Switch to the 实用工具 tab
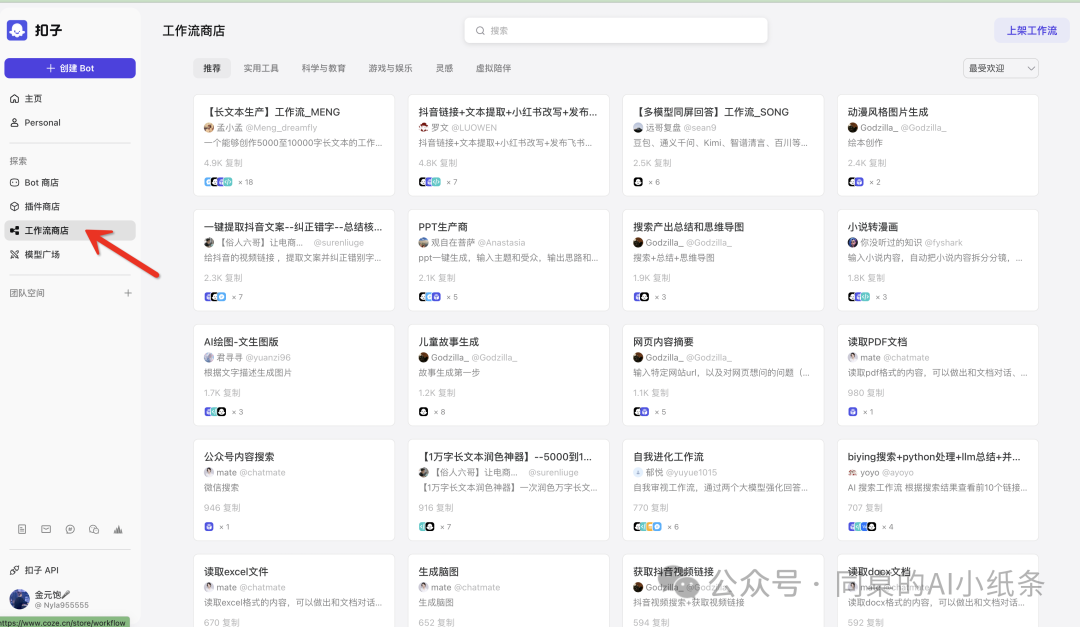The width and height of the screenshot is (1080, 627). point(262,67)
